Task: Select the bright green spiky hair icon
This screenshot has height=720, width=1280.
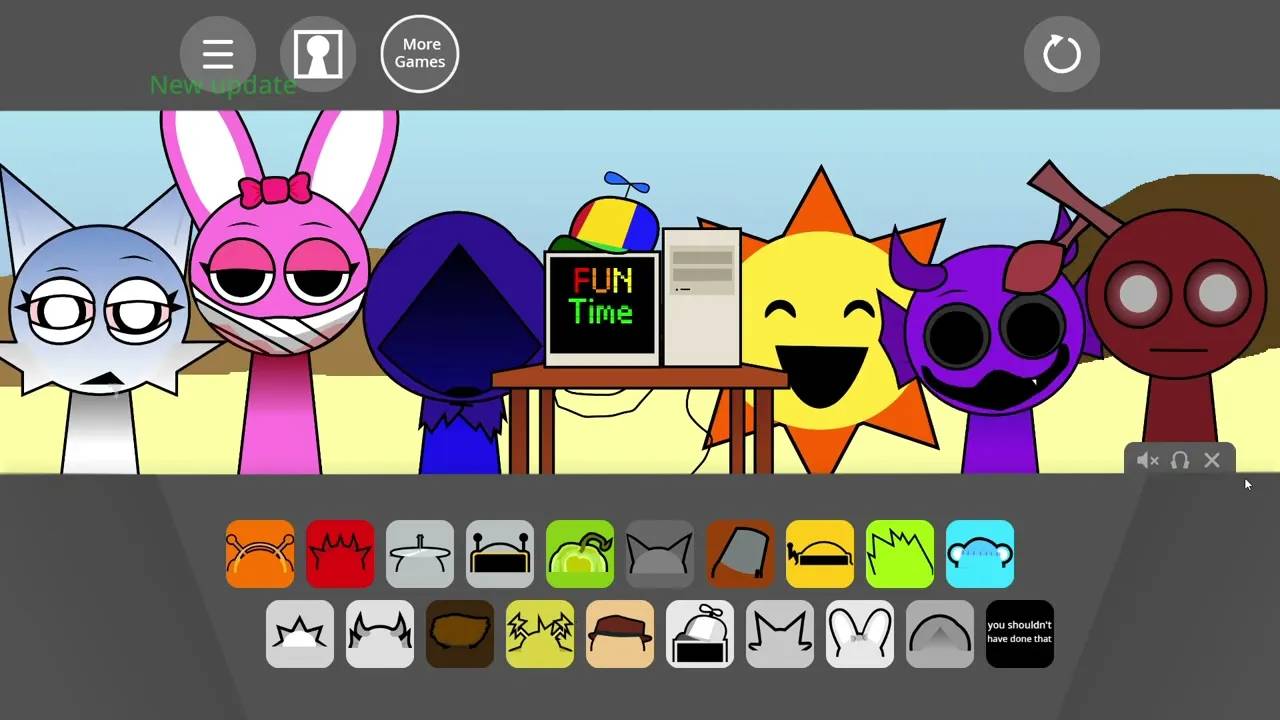Action: click(900, 554)
